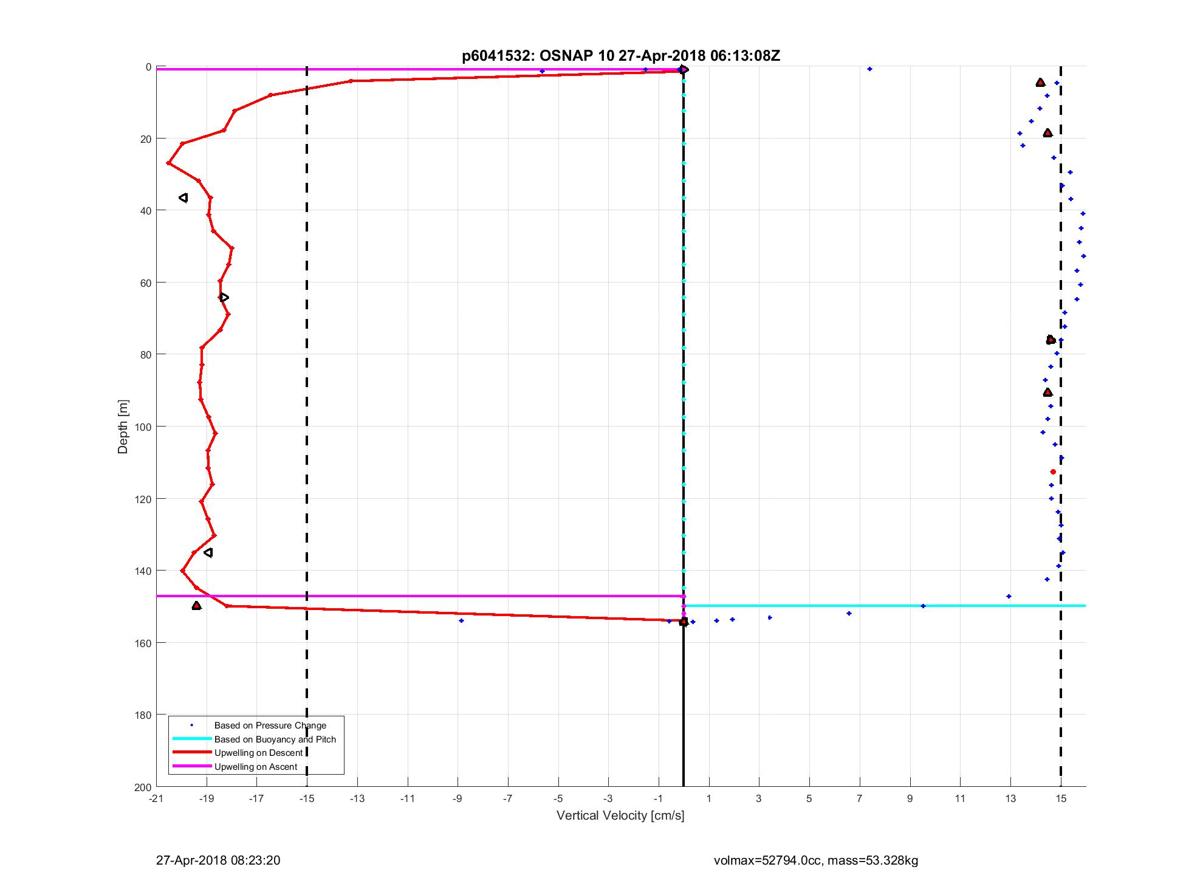This screenshot has height=885, width=1200.
Task: Click y-axis tick label 120
Action: (142, 499)
